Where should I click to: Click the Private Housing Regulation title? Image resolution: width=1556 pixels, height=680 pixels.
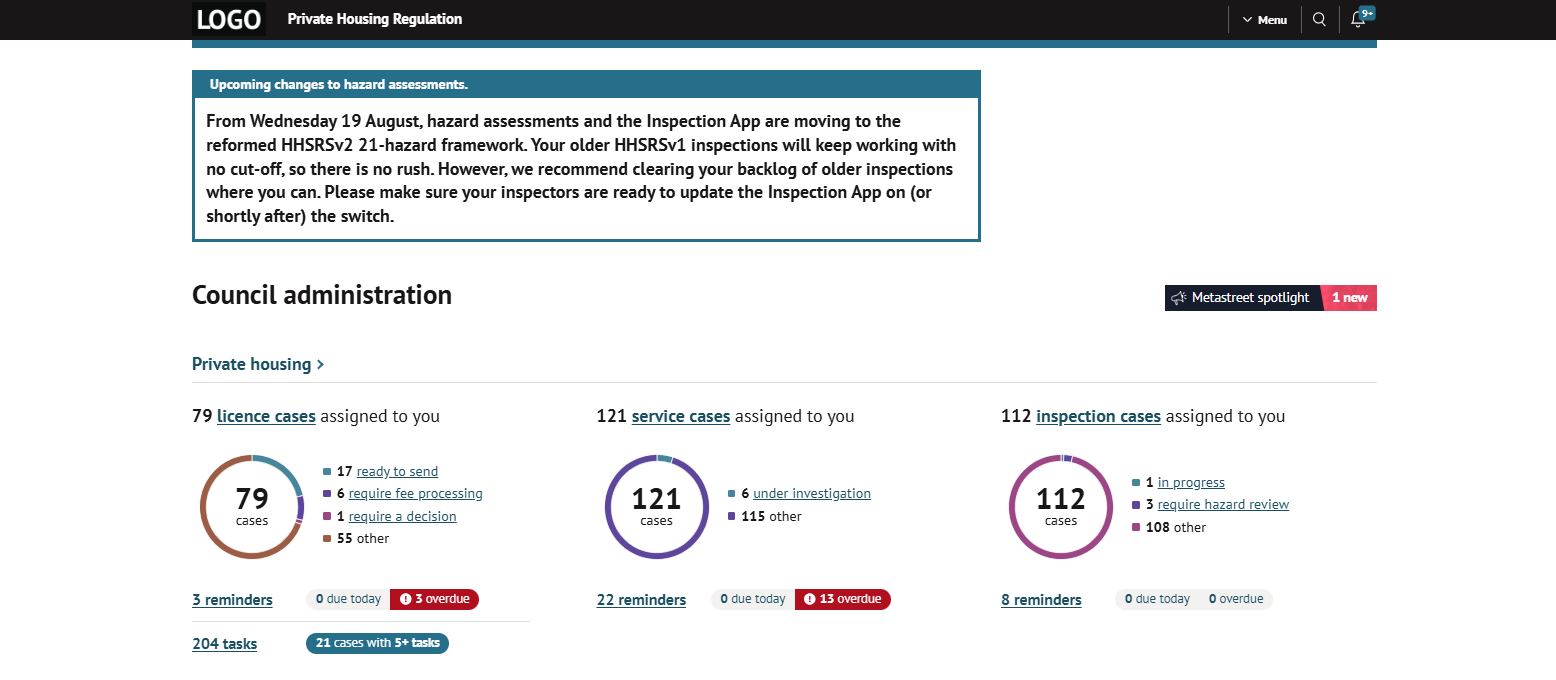pos(375,19)
